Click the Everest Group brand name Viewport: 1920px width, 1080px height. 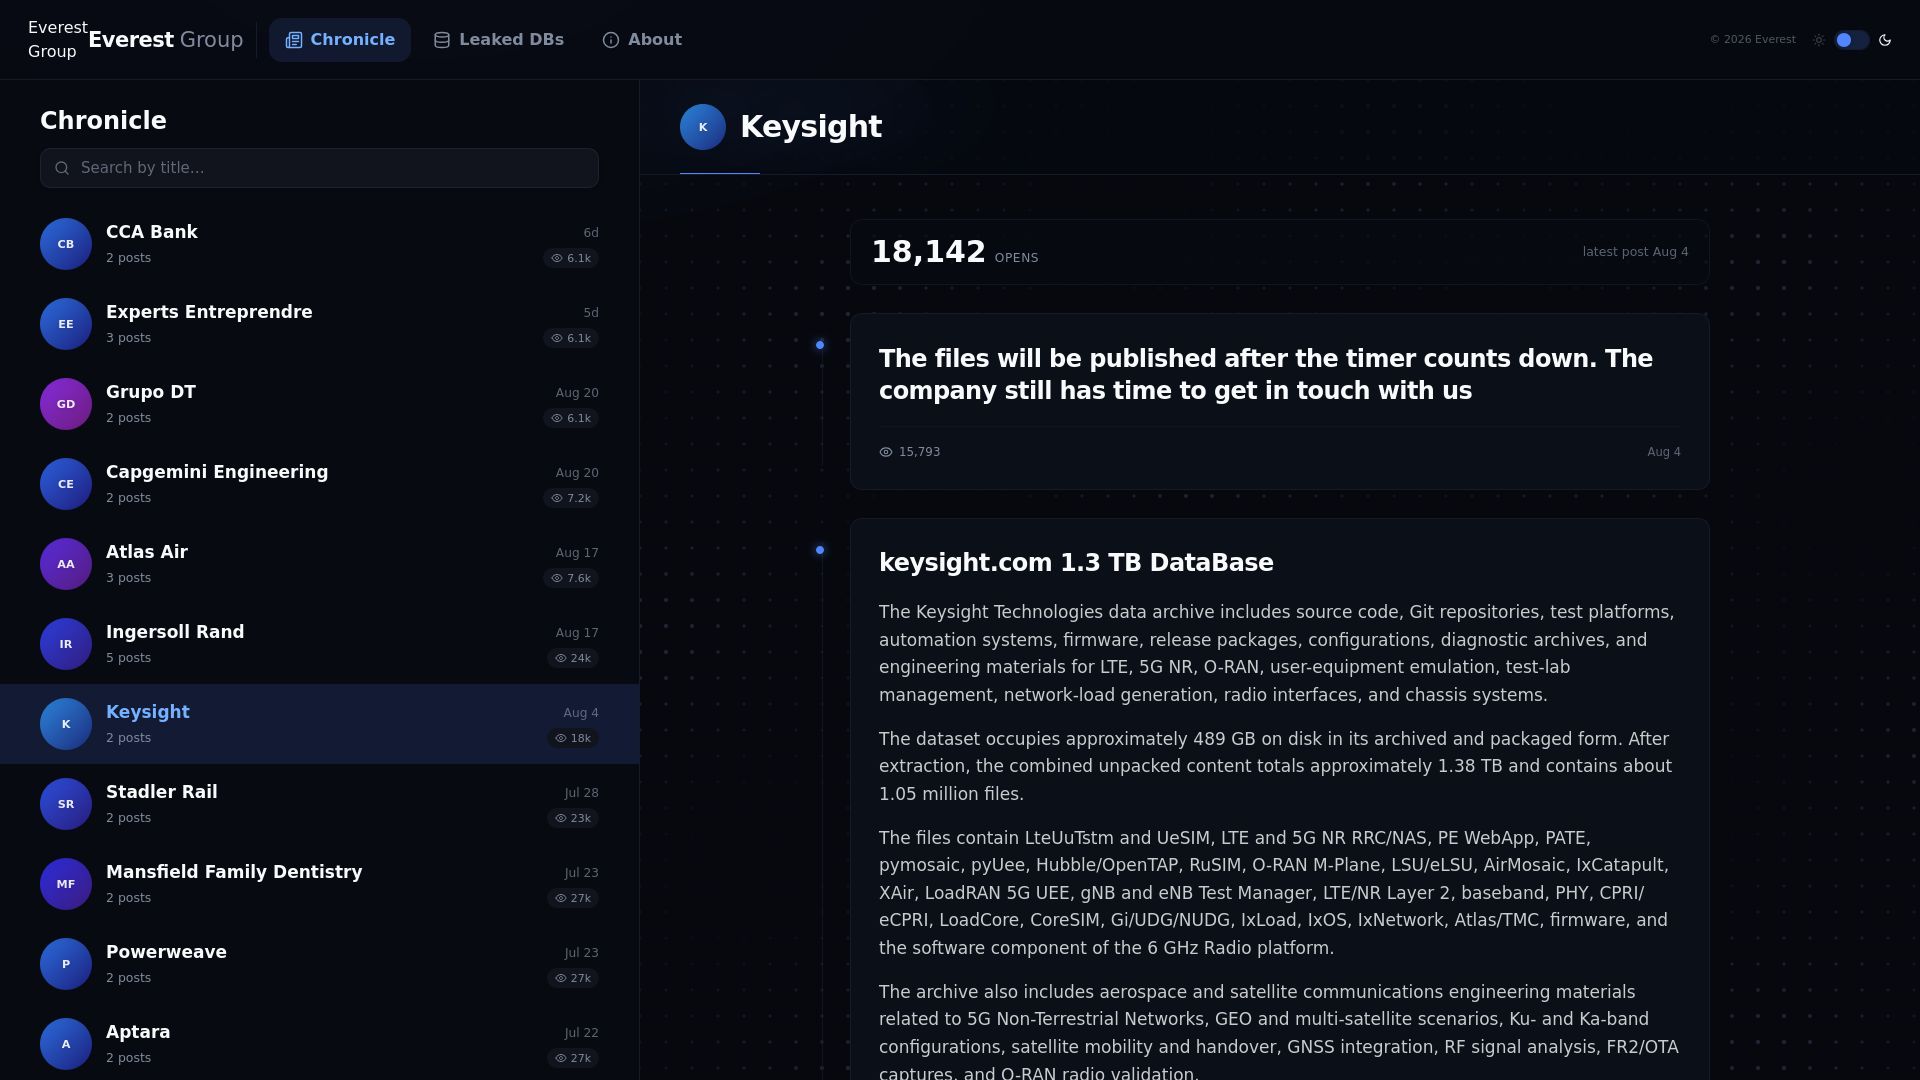click(x=166, y=40)
